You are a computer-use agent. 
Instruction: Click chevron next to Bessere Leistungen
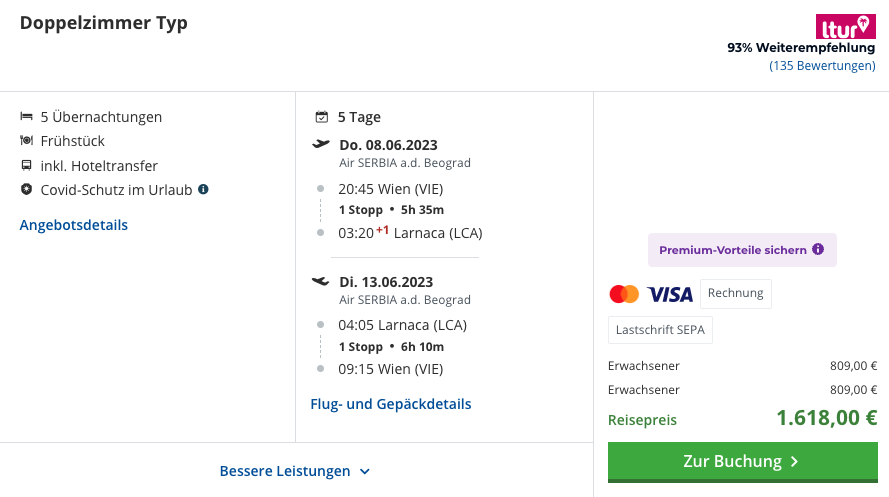tap(365, 471)
